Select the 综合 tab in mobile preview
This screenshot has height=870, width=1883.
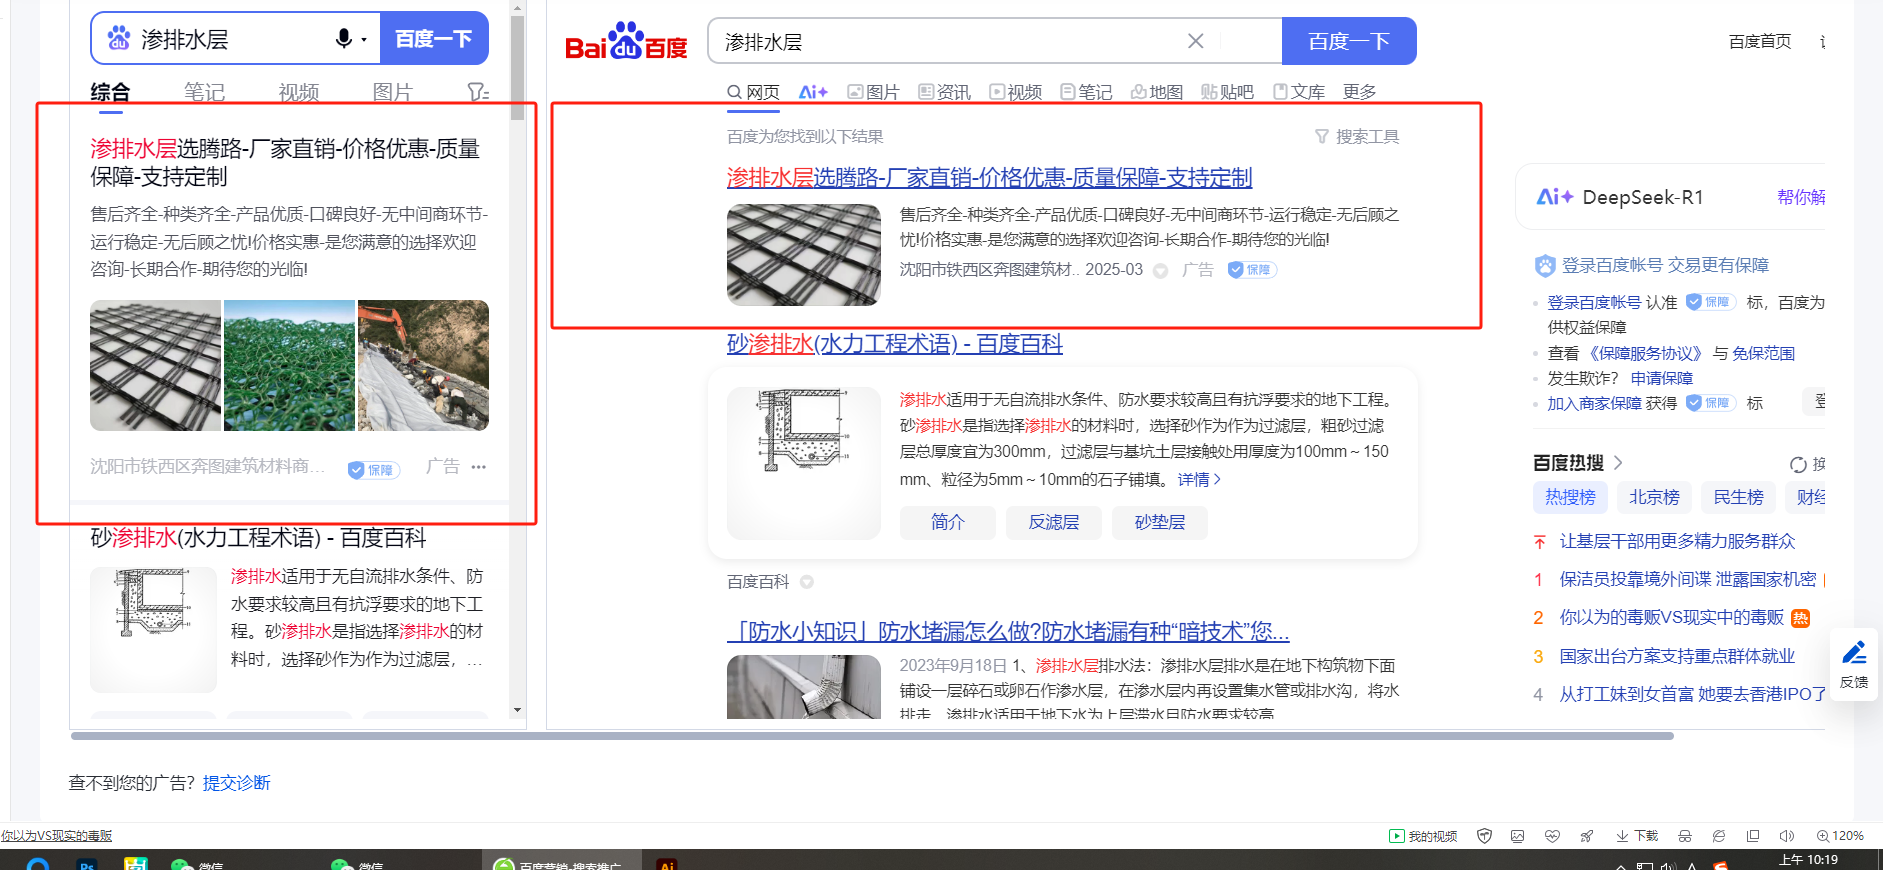[x=110, y=93]
